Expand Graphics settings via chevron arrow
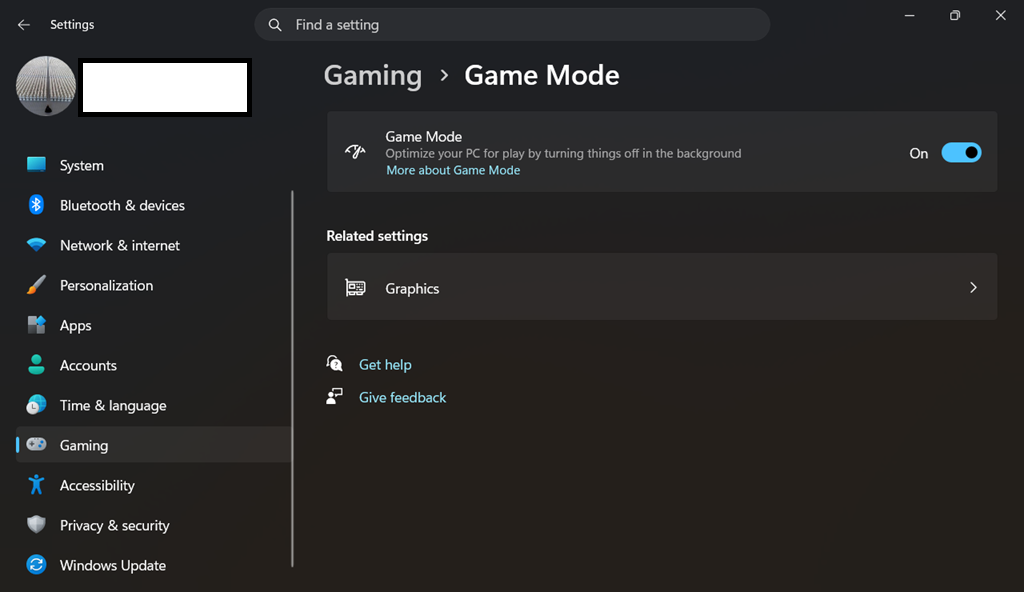This screenshot has width=1024, height=592. pyautogui.click(x=973, y=288)
